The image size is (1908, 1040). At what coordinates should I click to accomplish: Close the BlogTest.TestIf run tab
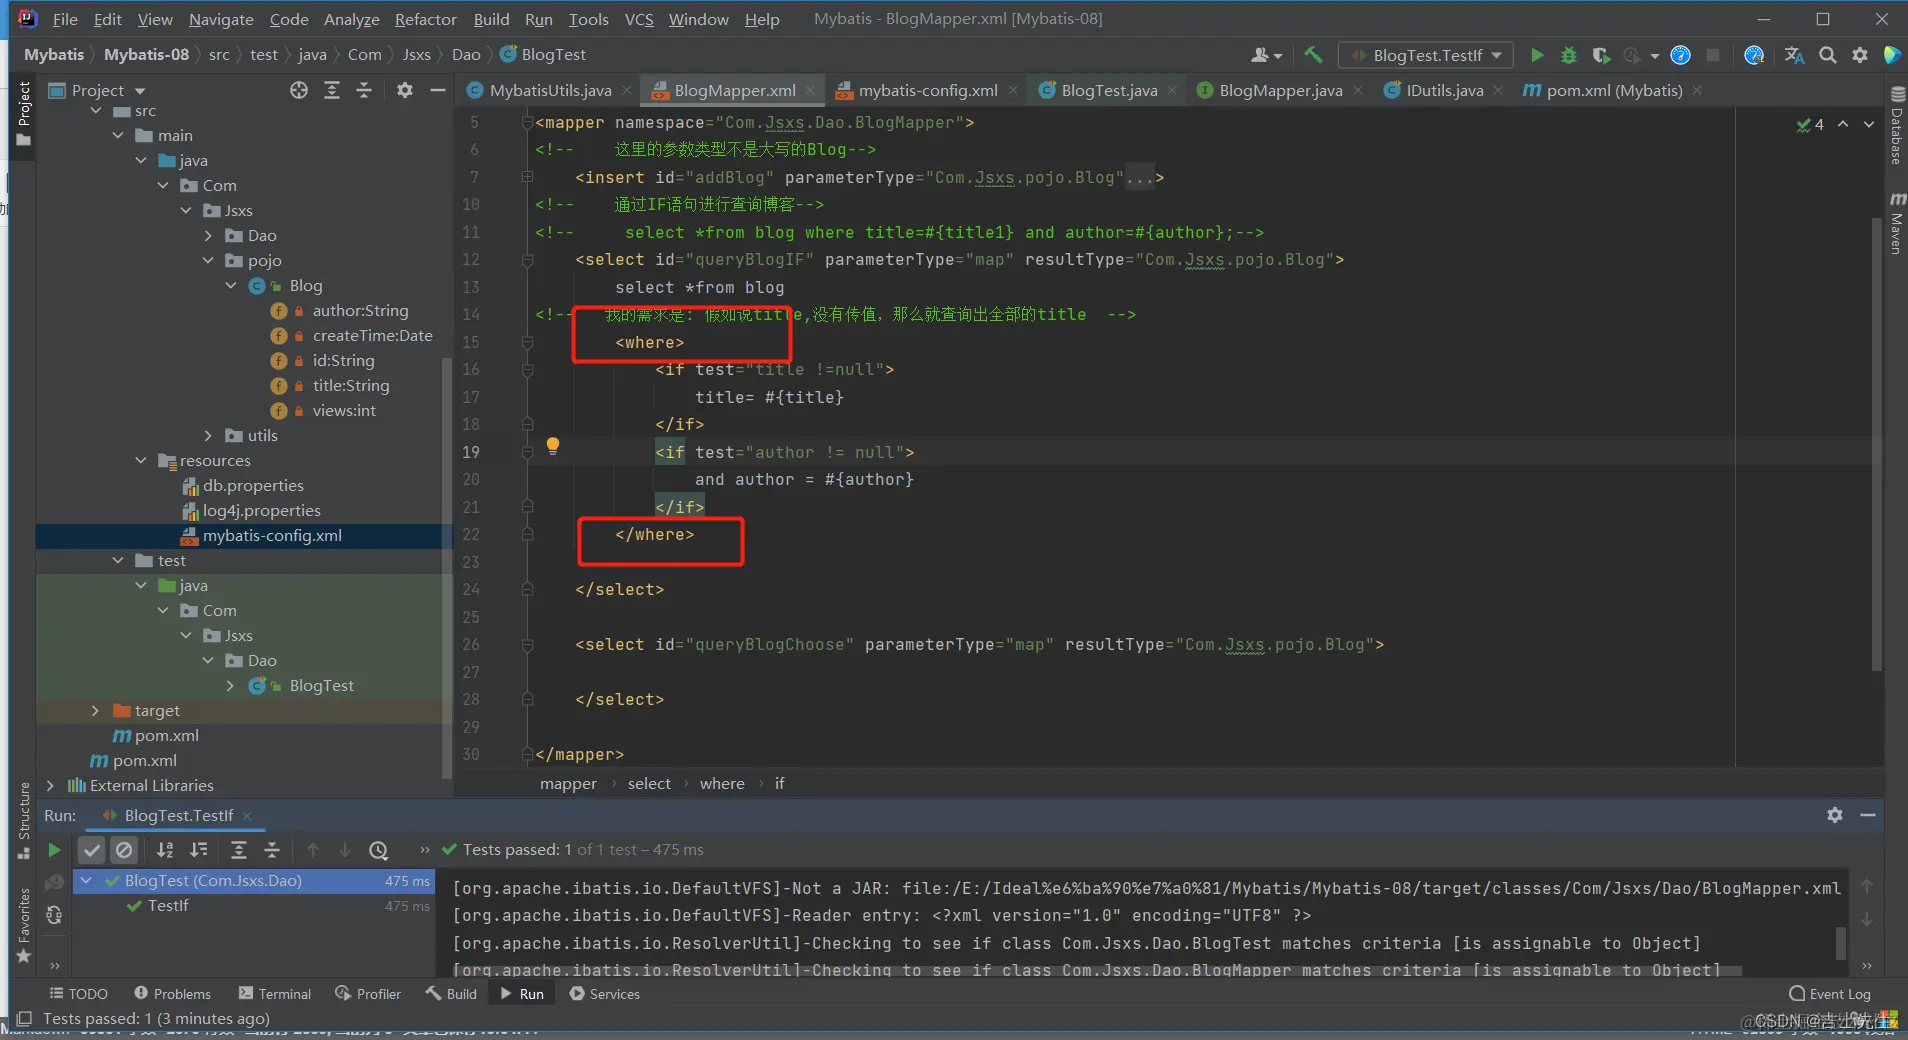247,816
